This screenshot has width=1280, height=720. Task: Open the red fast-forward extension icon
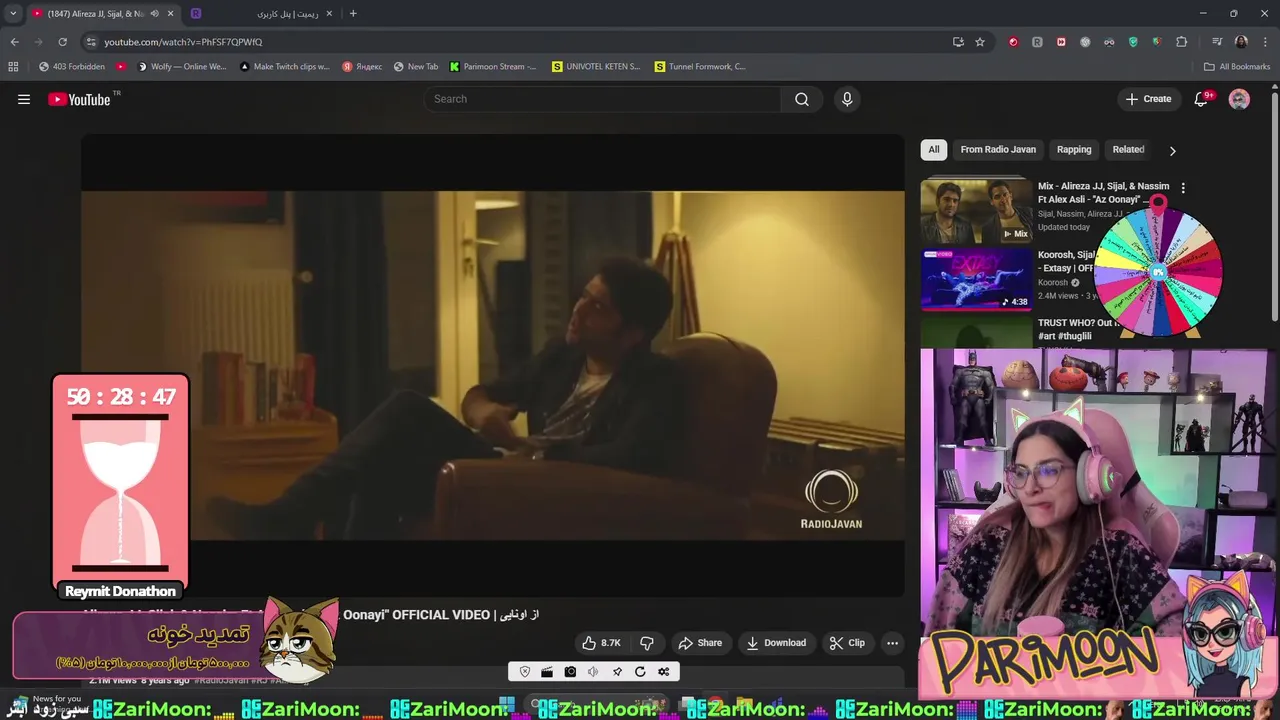[1061, 42]
